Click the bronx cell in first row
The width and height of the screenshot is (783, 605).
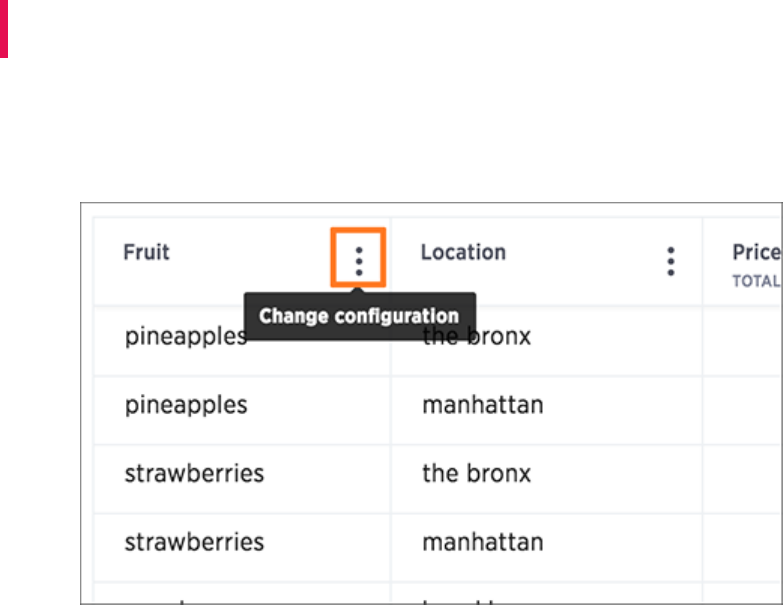click(x=476, y=336)
